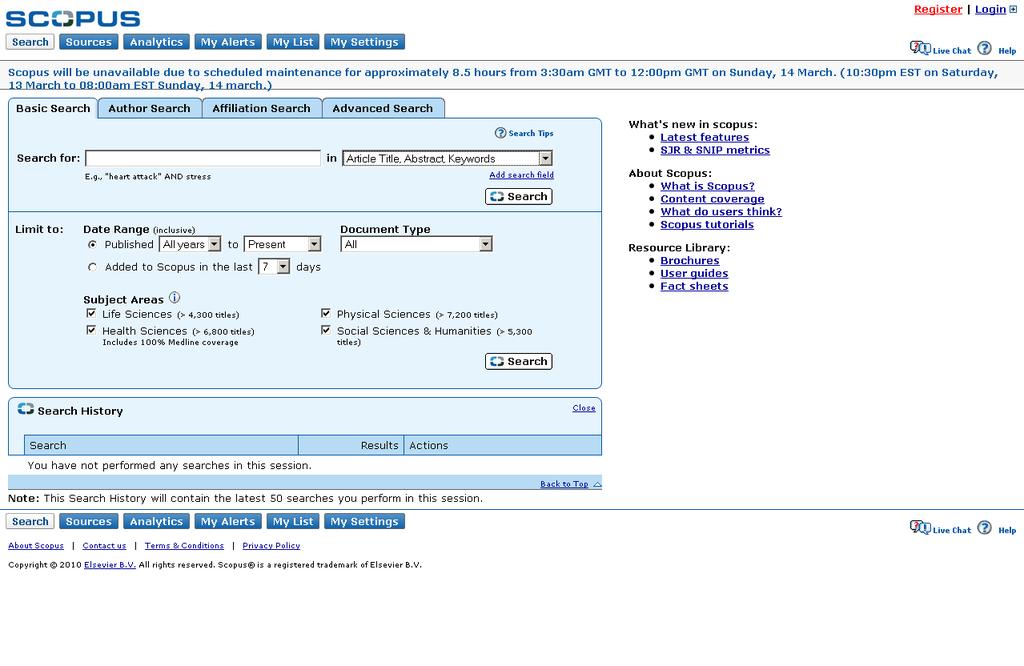Click the Add search field link
This screenshot has width=1024, height=666.
click(x=521, y=175)
